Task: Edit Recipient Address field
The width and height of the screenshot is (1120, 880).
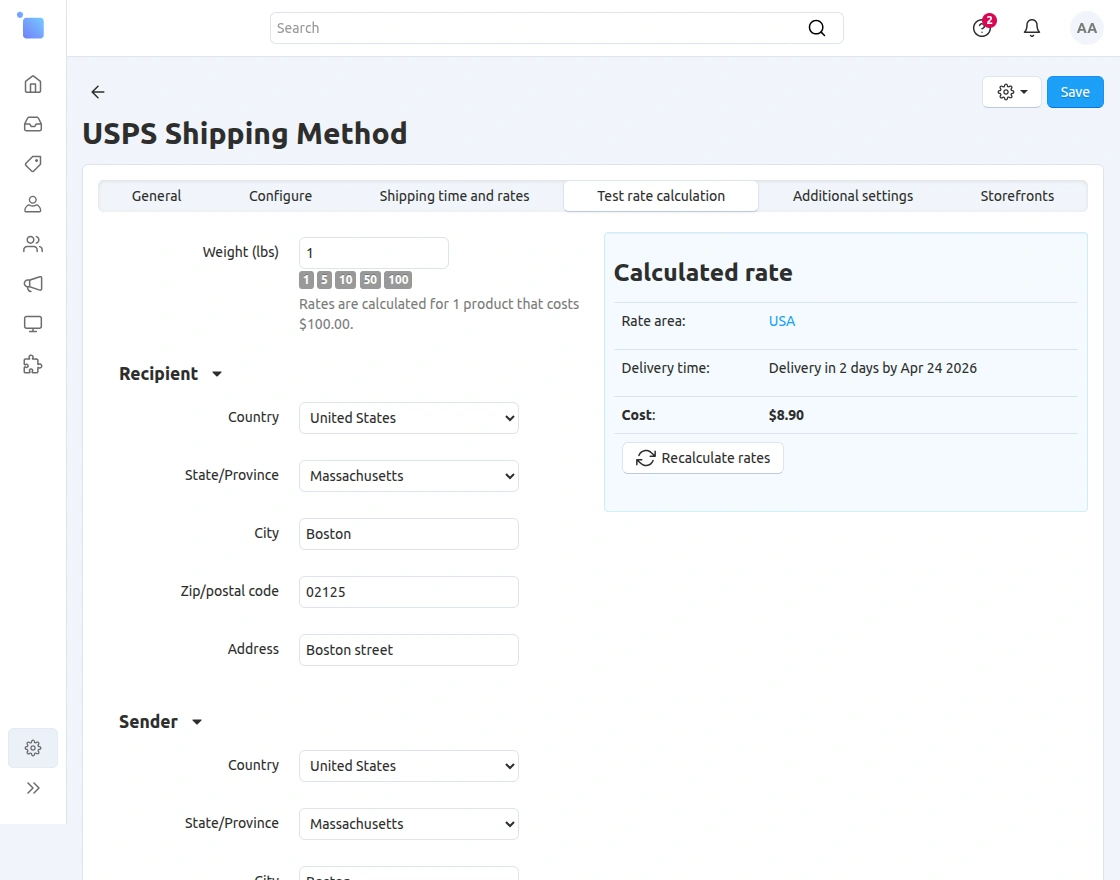Action: (x=409, y=649)
